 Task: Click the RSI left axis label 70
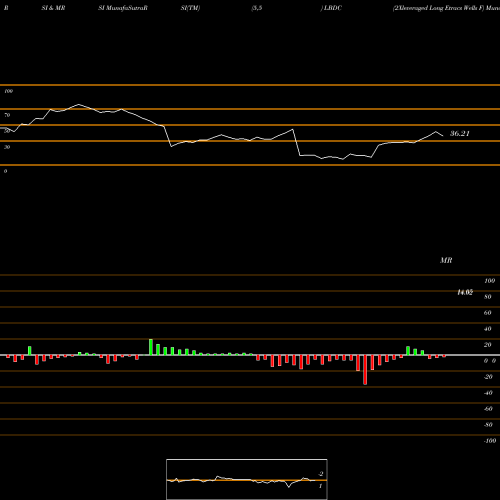7,115
